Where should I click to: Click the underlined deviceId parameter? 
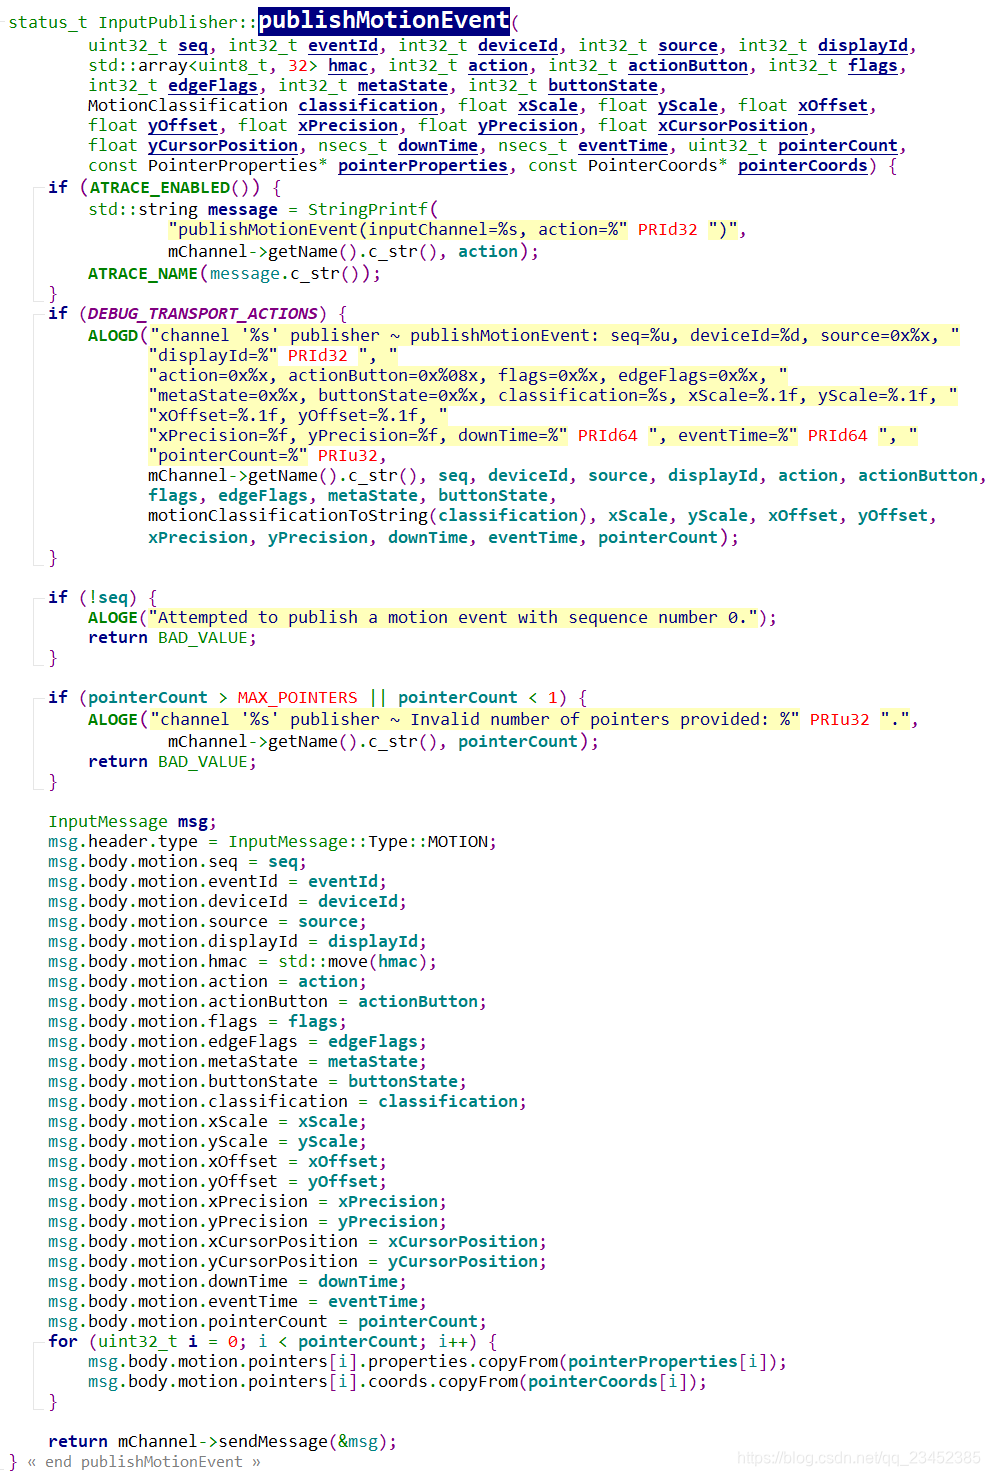pyautogui.click(x=517, y=45)
